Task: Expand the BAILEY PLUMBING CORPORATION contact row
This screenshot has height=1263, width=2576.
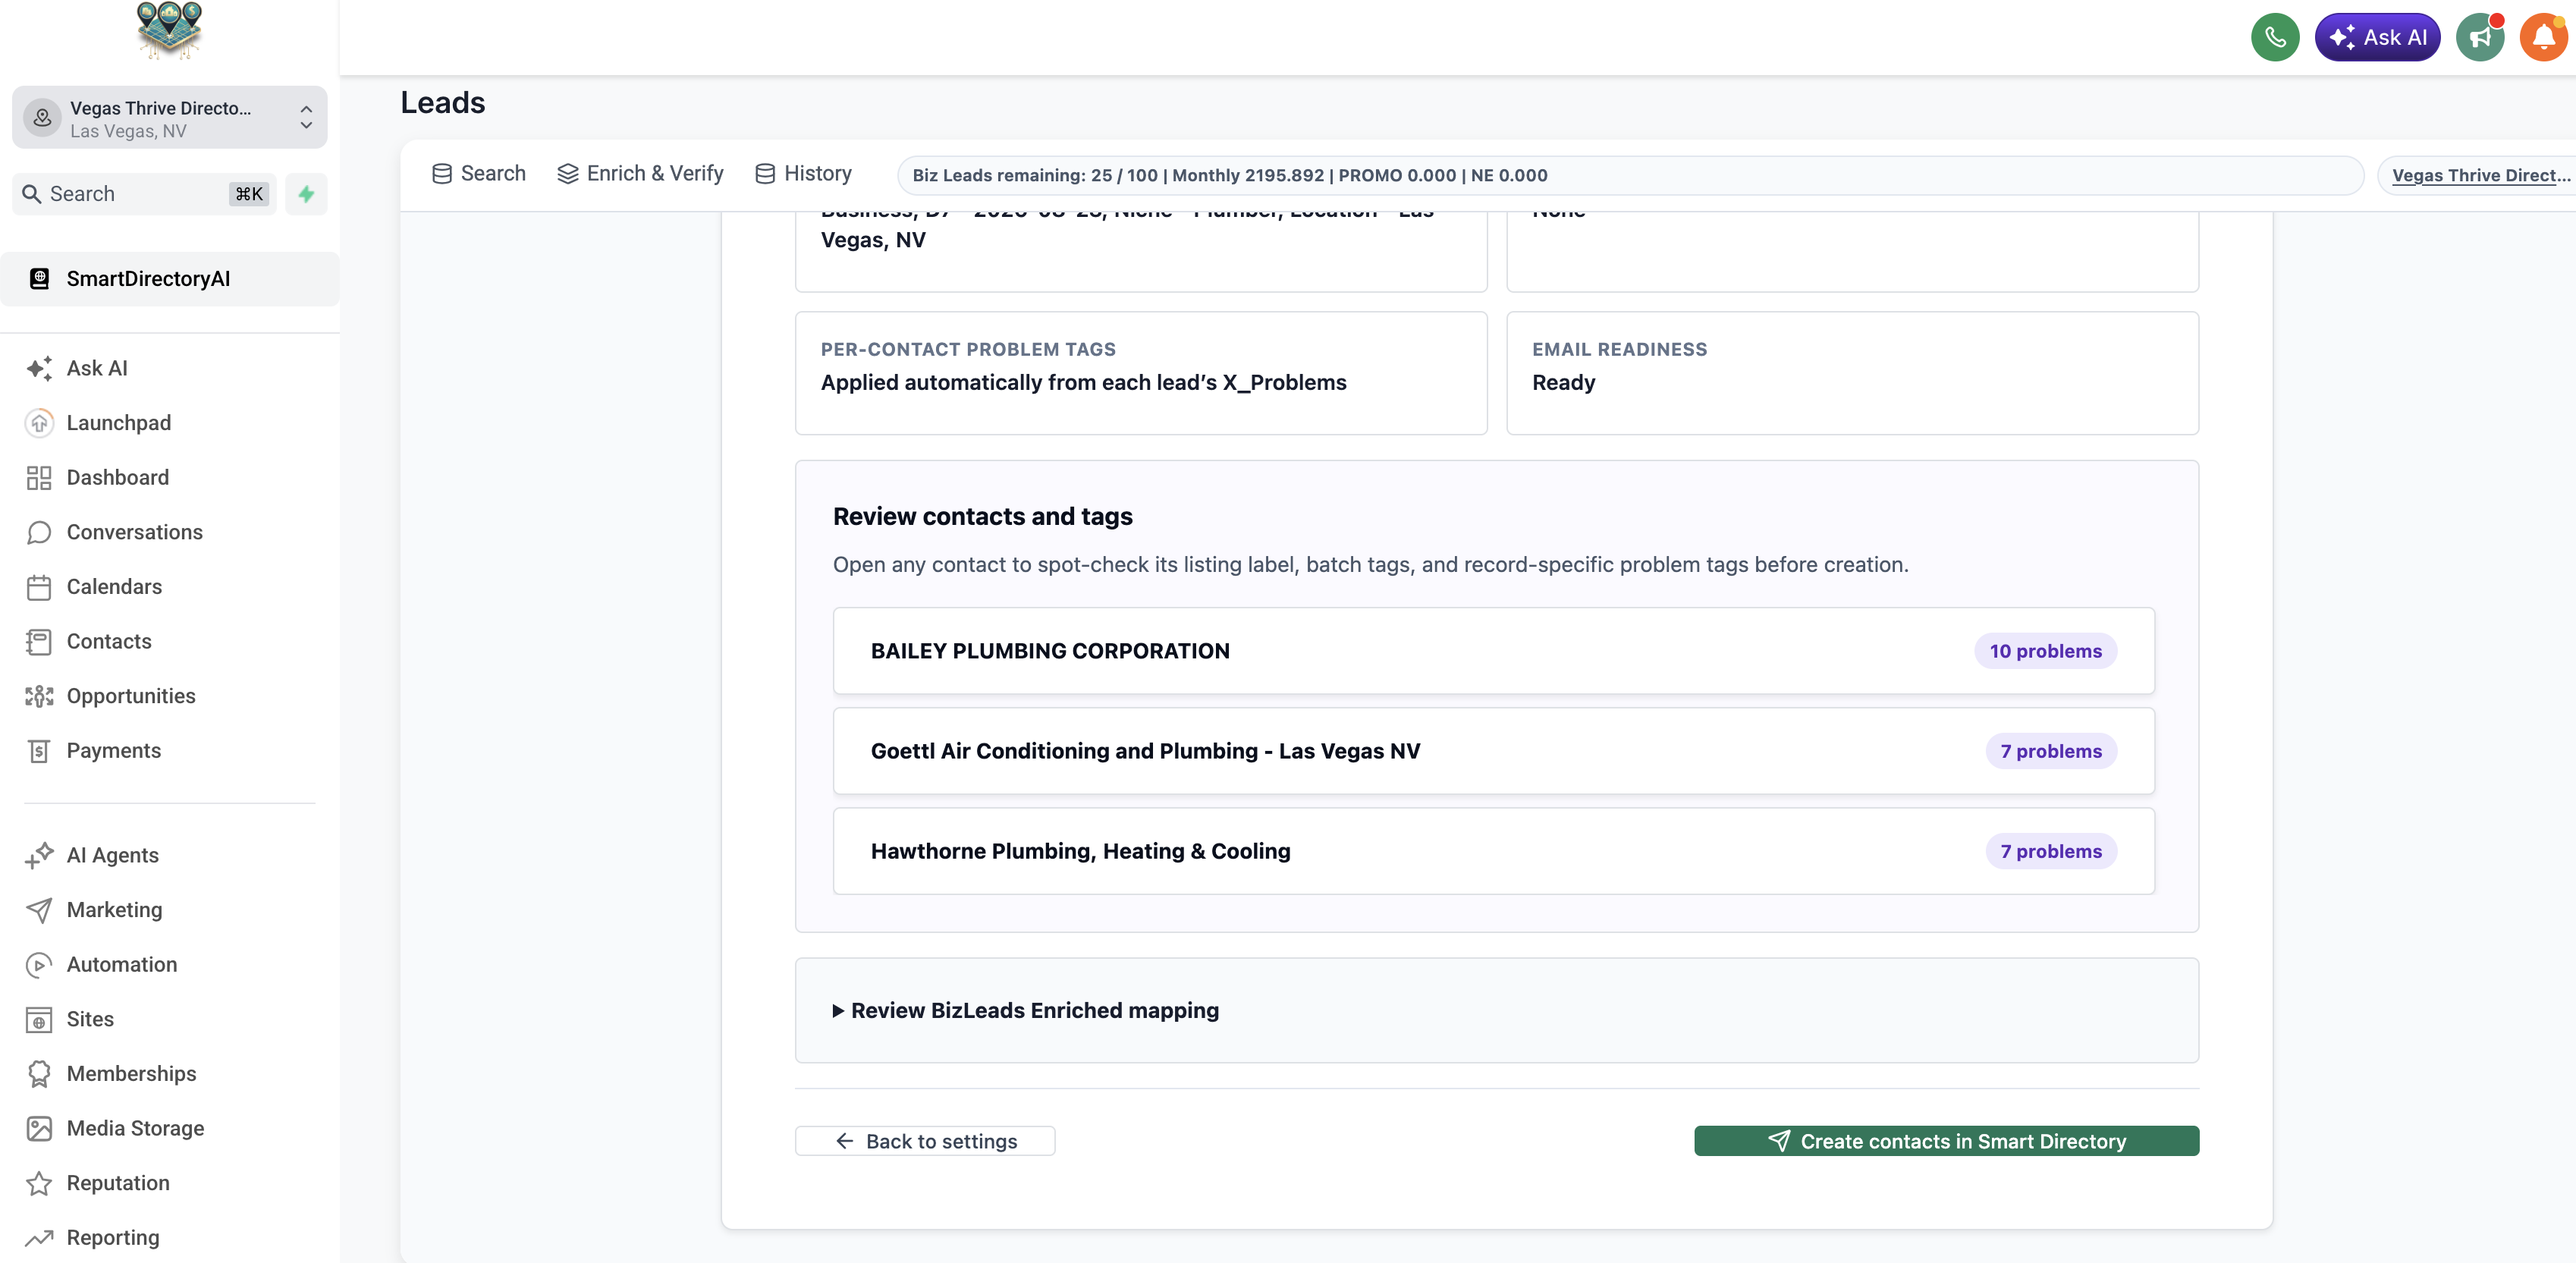Action: click(1493, 651)
